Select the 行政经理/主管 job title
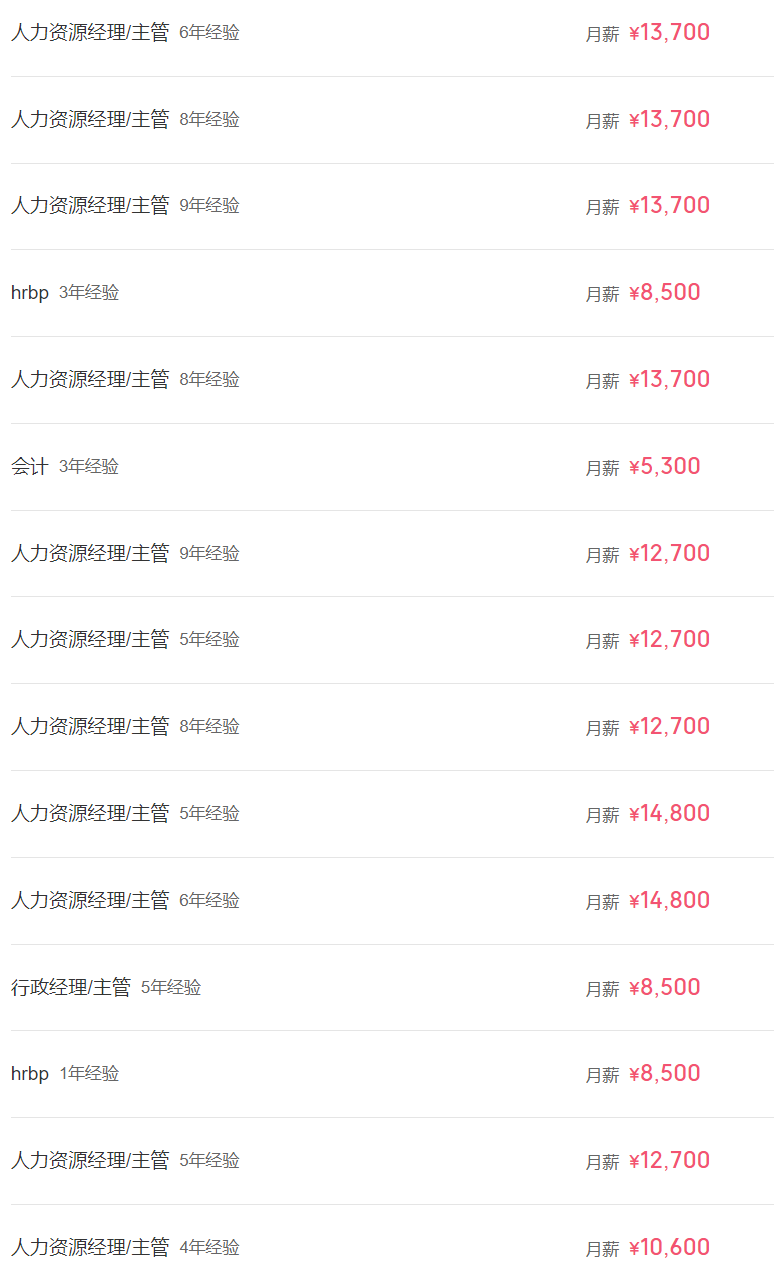The width and height of the screenshot is (774, 1279). (71, 988)
